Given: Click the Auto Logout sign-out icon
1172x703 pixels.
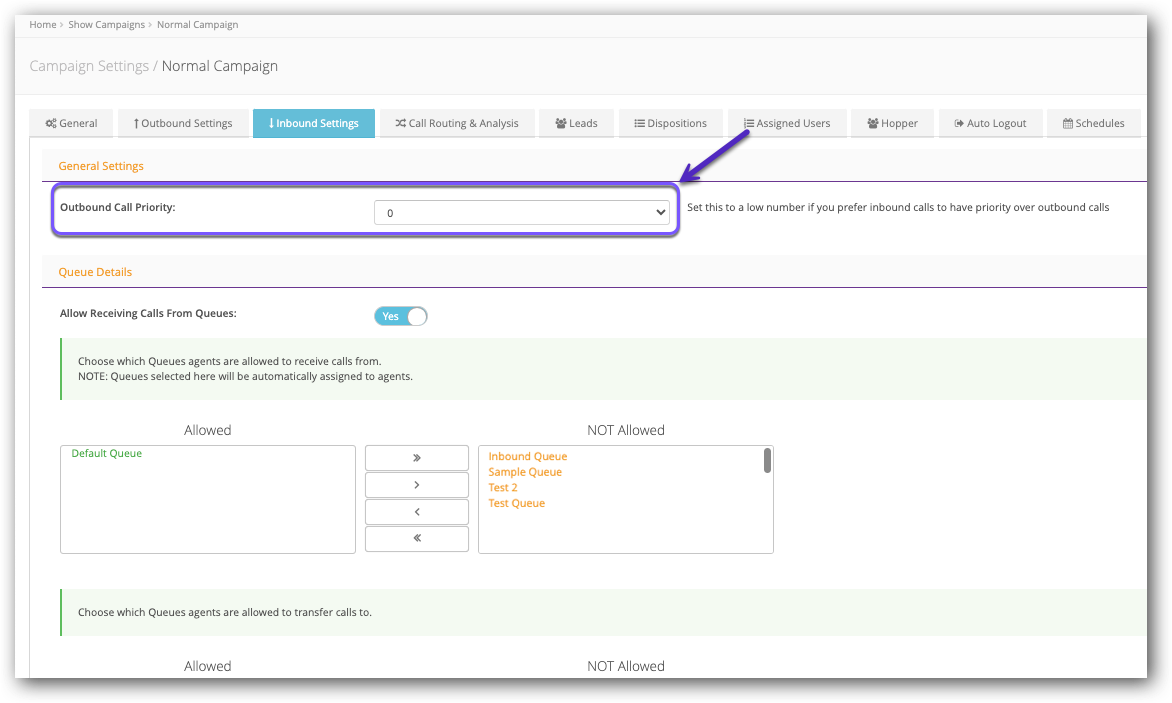Looking at the screenshot, I should (958, 123).
